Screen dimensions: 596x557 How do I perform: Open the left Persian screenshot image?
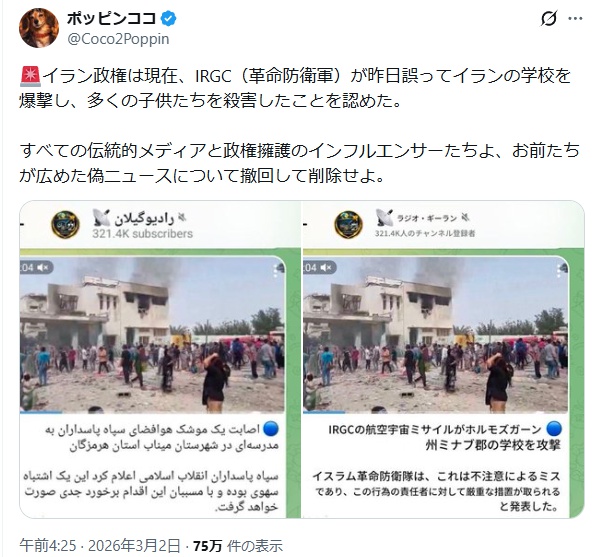[160, 359]
